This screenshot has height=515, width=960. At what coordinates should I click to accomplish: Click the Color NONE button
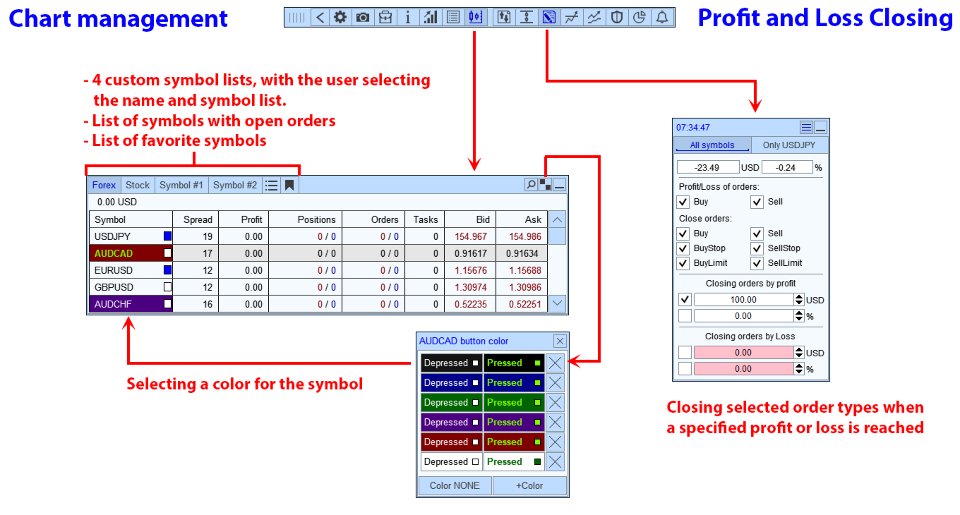(x=454, y=486)
